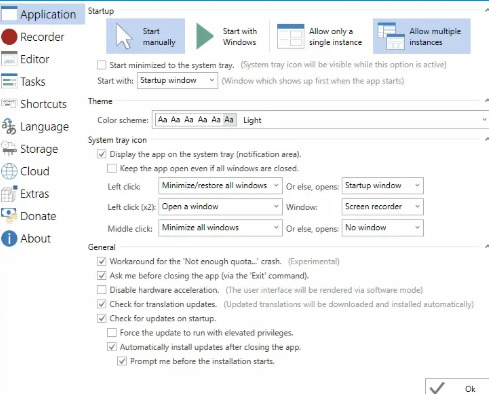Click the Ok checkmark icon
Image resolution: width=489 pixels, height=394 pixels.
tap(437, 388)
